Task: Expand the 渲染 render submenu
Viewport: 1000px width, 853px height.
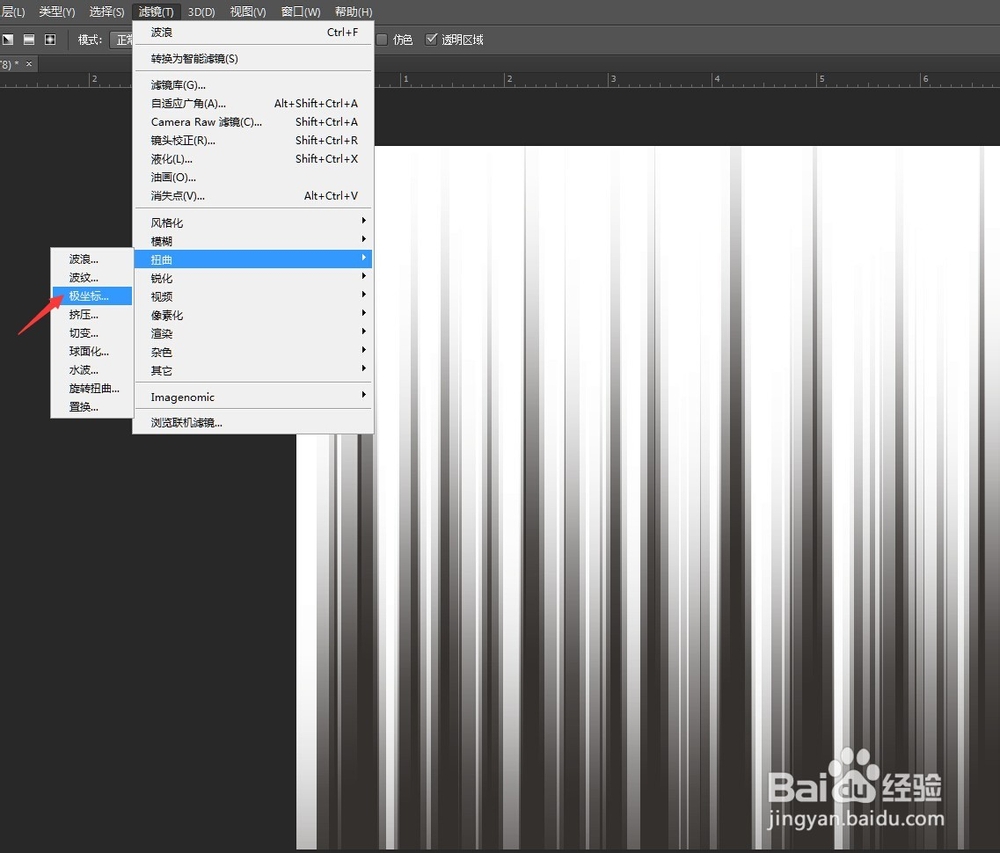Action: pos(253,333)
